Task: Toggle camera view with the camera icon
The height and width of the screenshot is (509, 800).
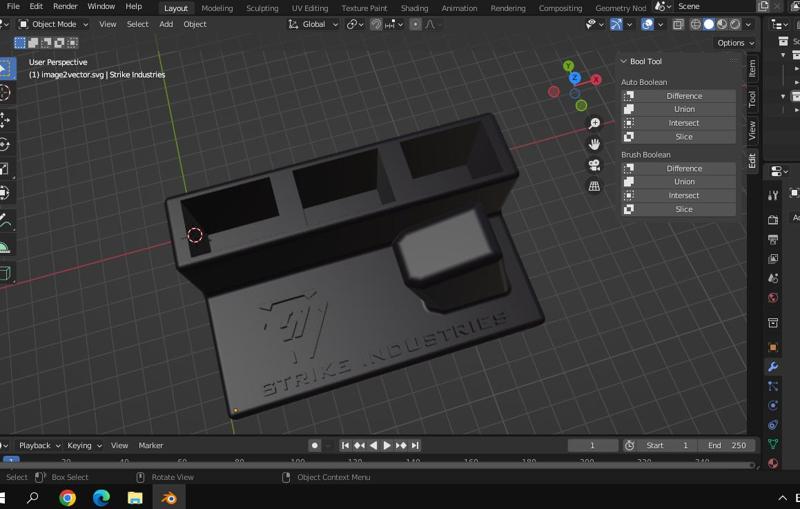Action: point(594,165)
